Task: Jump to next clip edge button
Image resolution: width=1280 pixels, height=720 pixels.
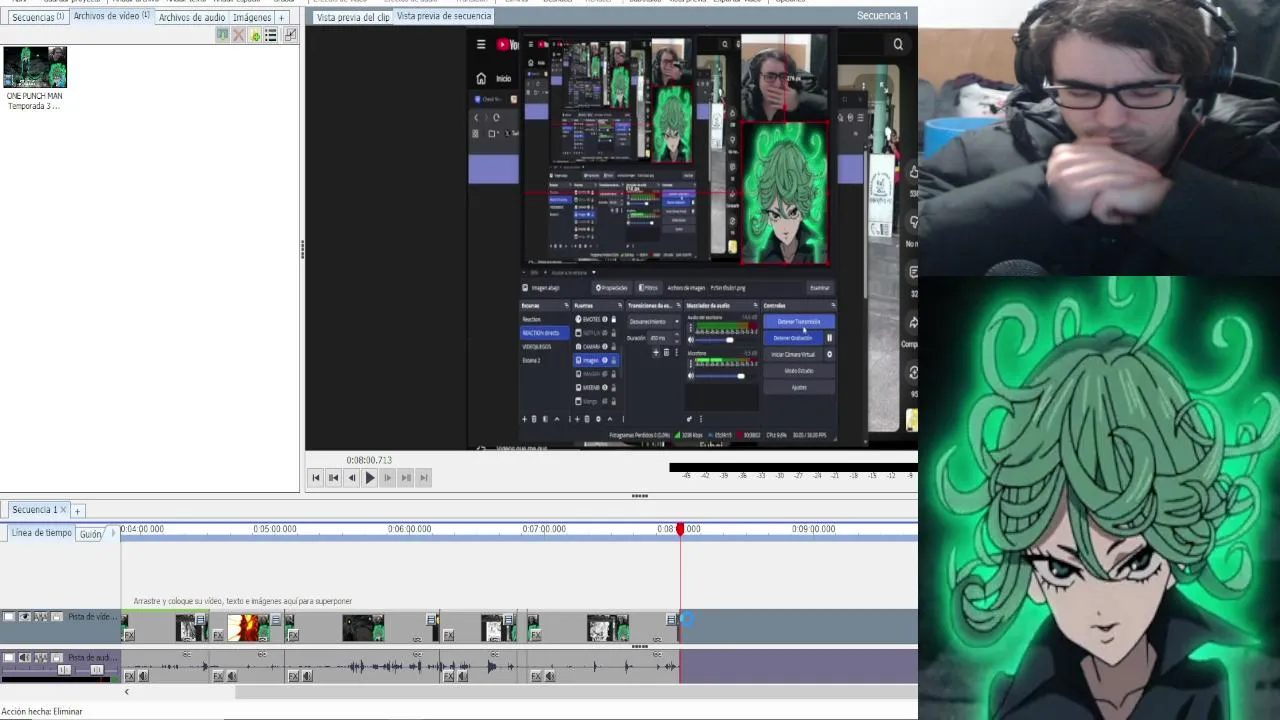Action: tap(406, 478)
